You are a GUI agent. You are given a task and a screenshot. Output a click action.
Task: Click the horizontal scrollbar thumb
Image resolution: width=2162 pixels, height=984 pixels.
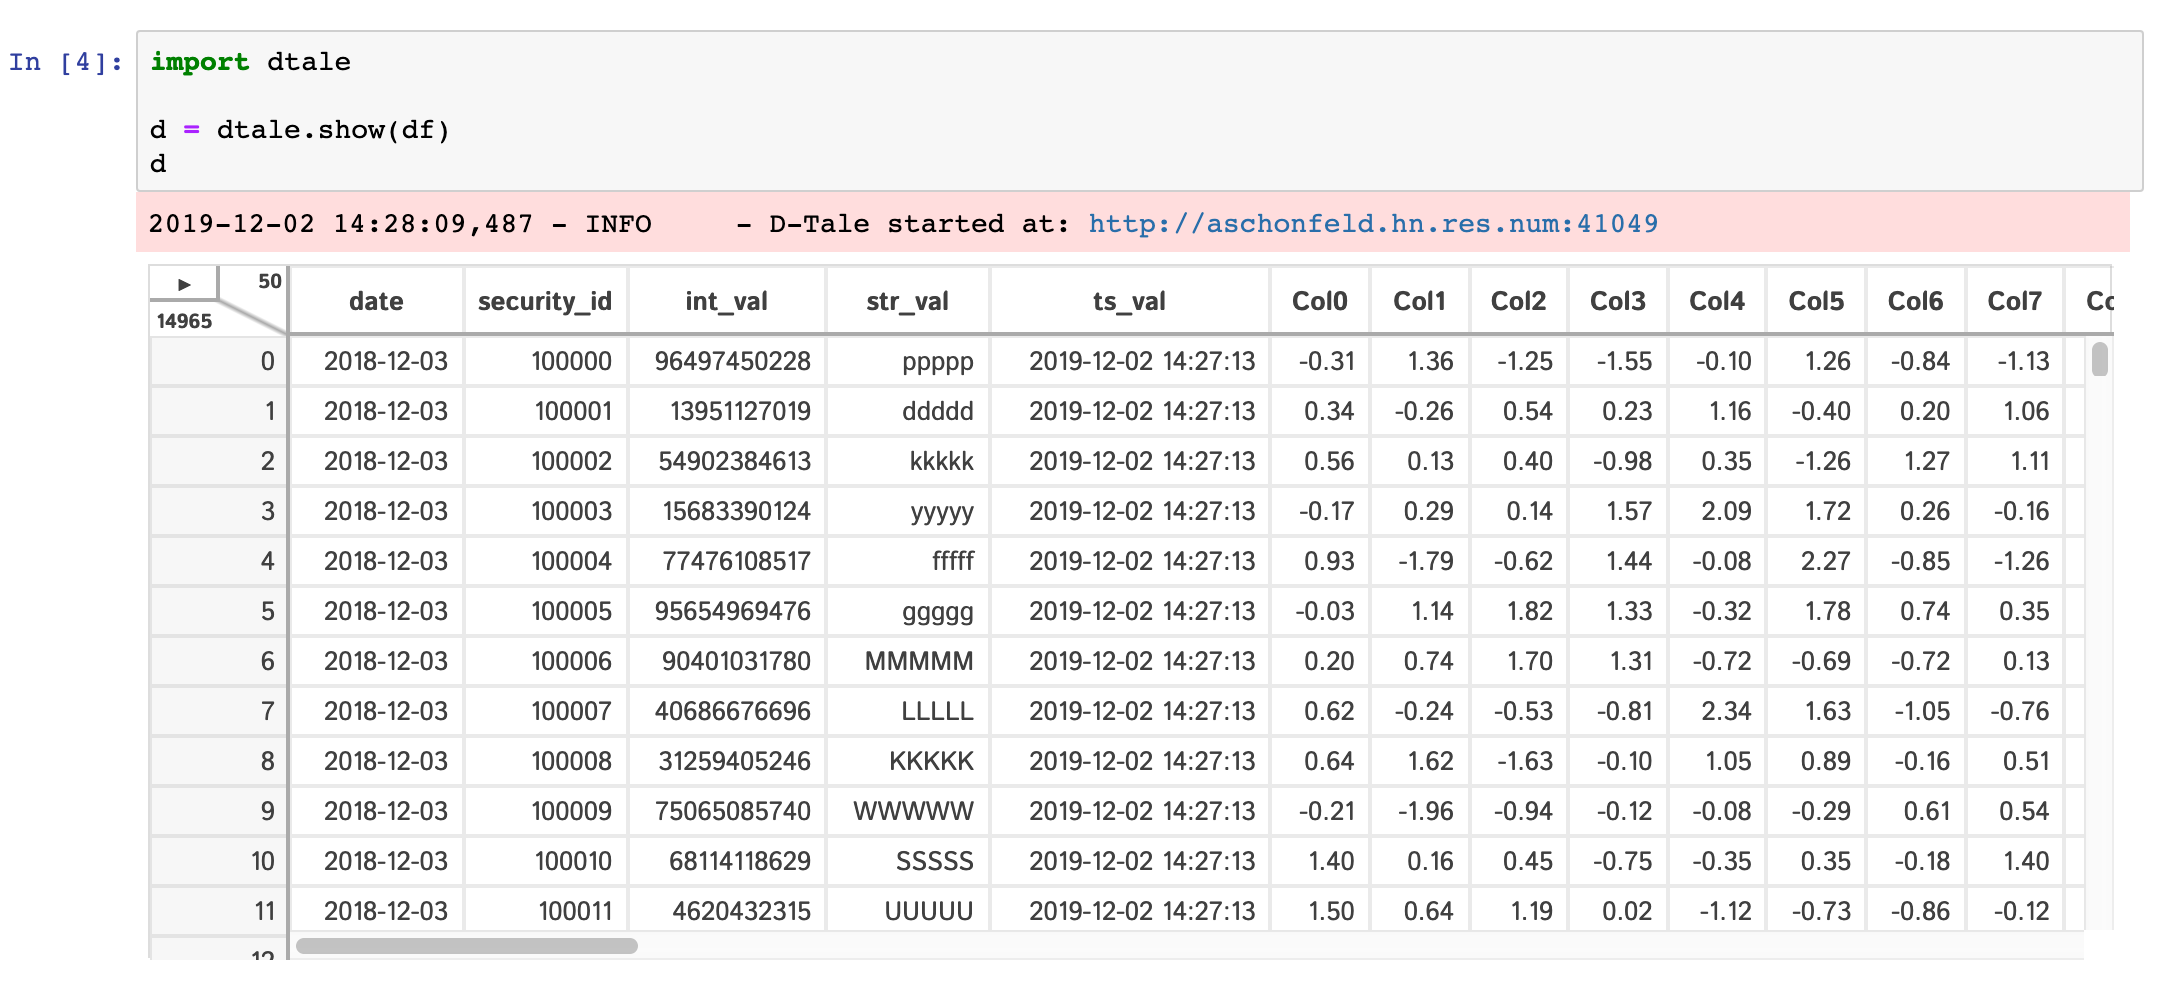pyautogui.click(x=466, y=946)
